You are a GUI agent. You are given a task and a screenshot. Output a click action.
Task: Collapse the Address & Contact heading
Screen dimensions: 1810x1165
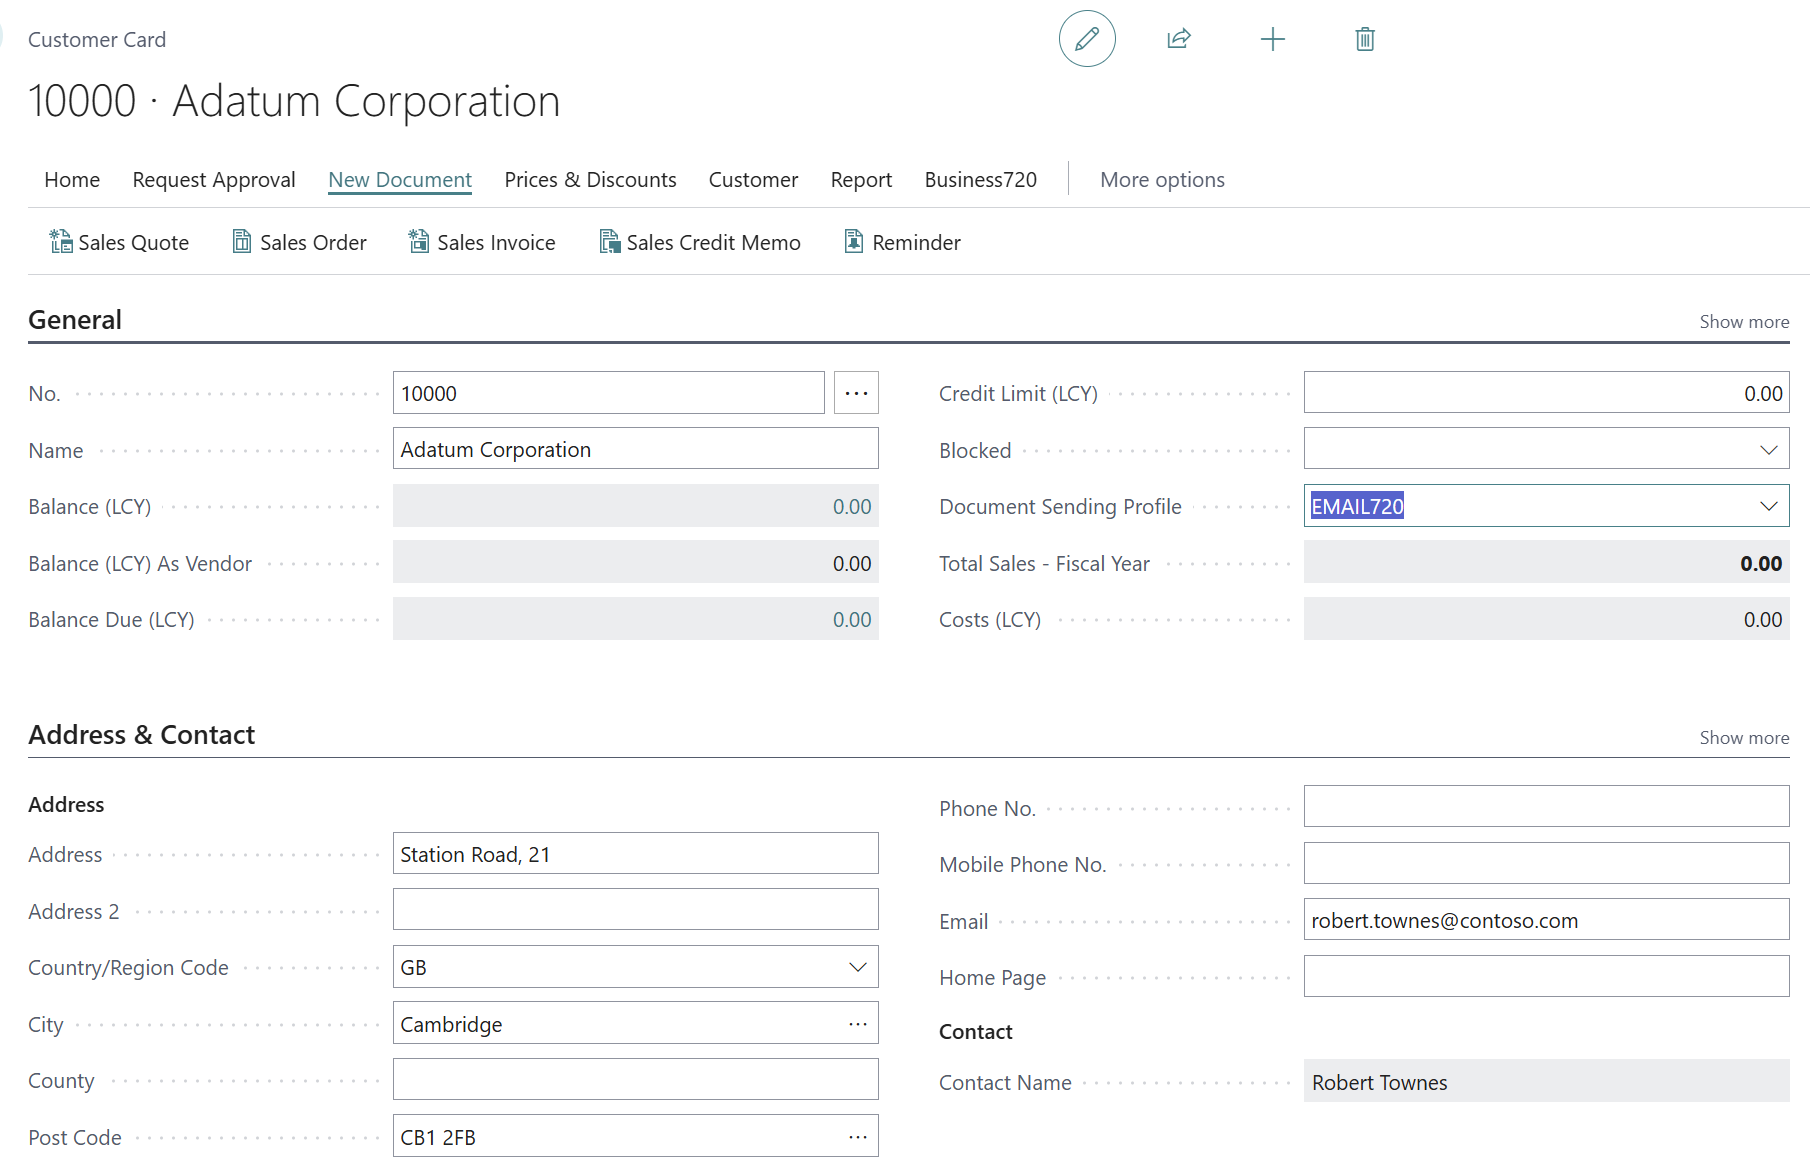(x=142, y=735)
